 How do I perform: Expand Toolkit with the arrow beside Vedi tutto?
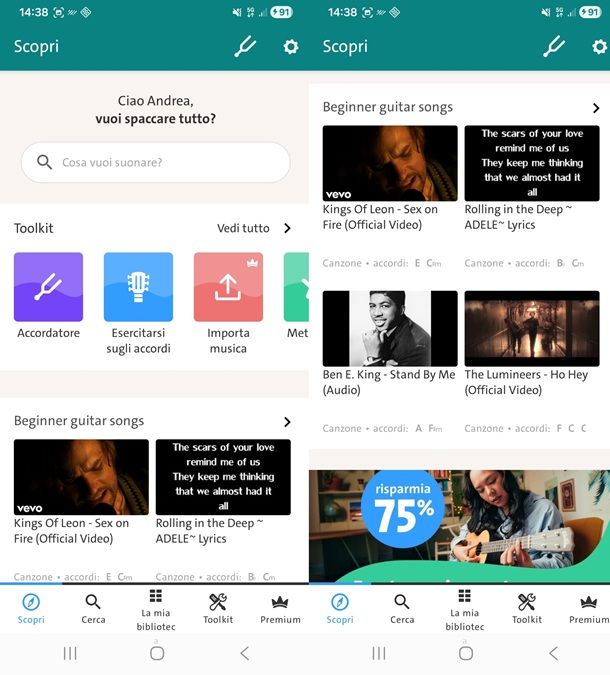[288, 228]
